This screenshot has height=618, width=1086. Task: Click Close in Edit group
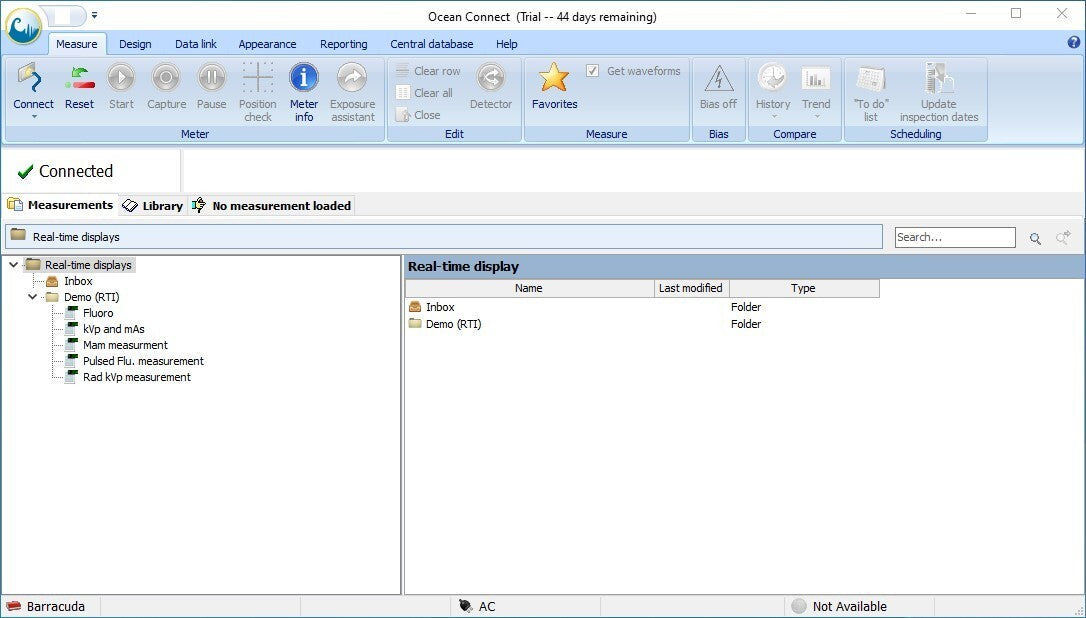tap(418, 115)
